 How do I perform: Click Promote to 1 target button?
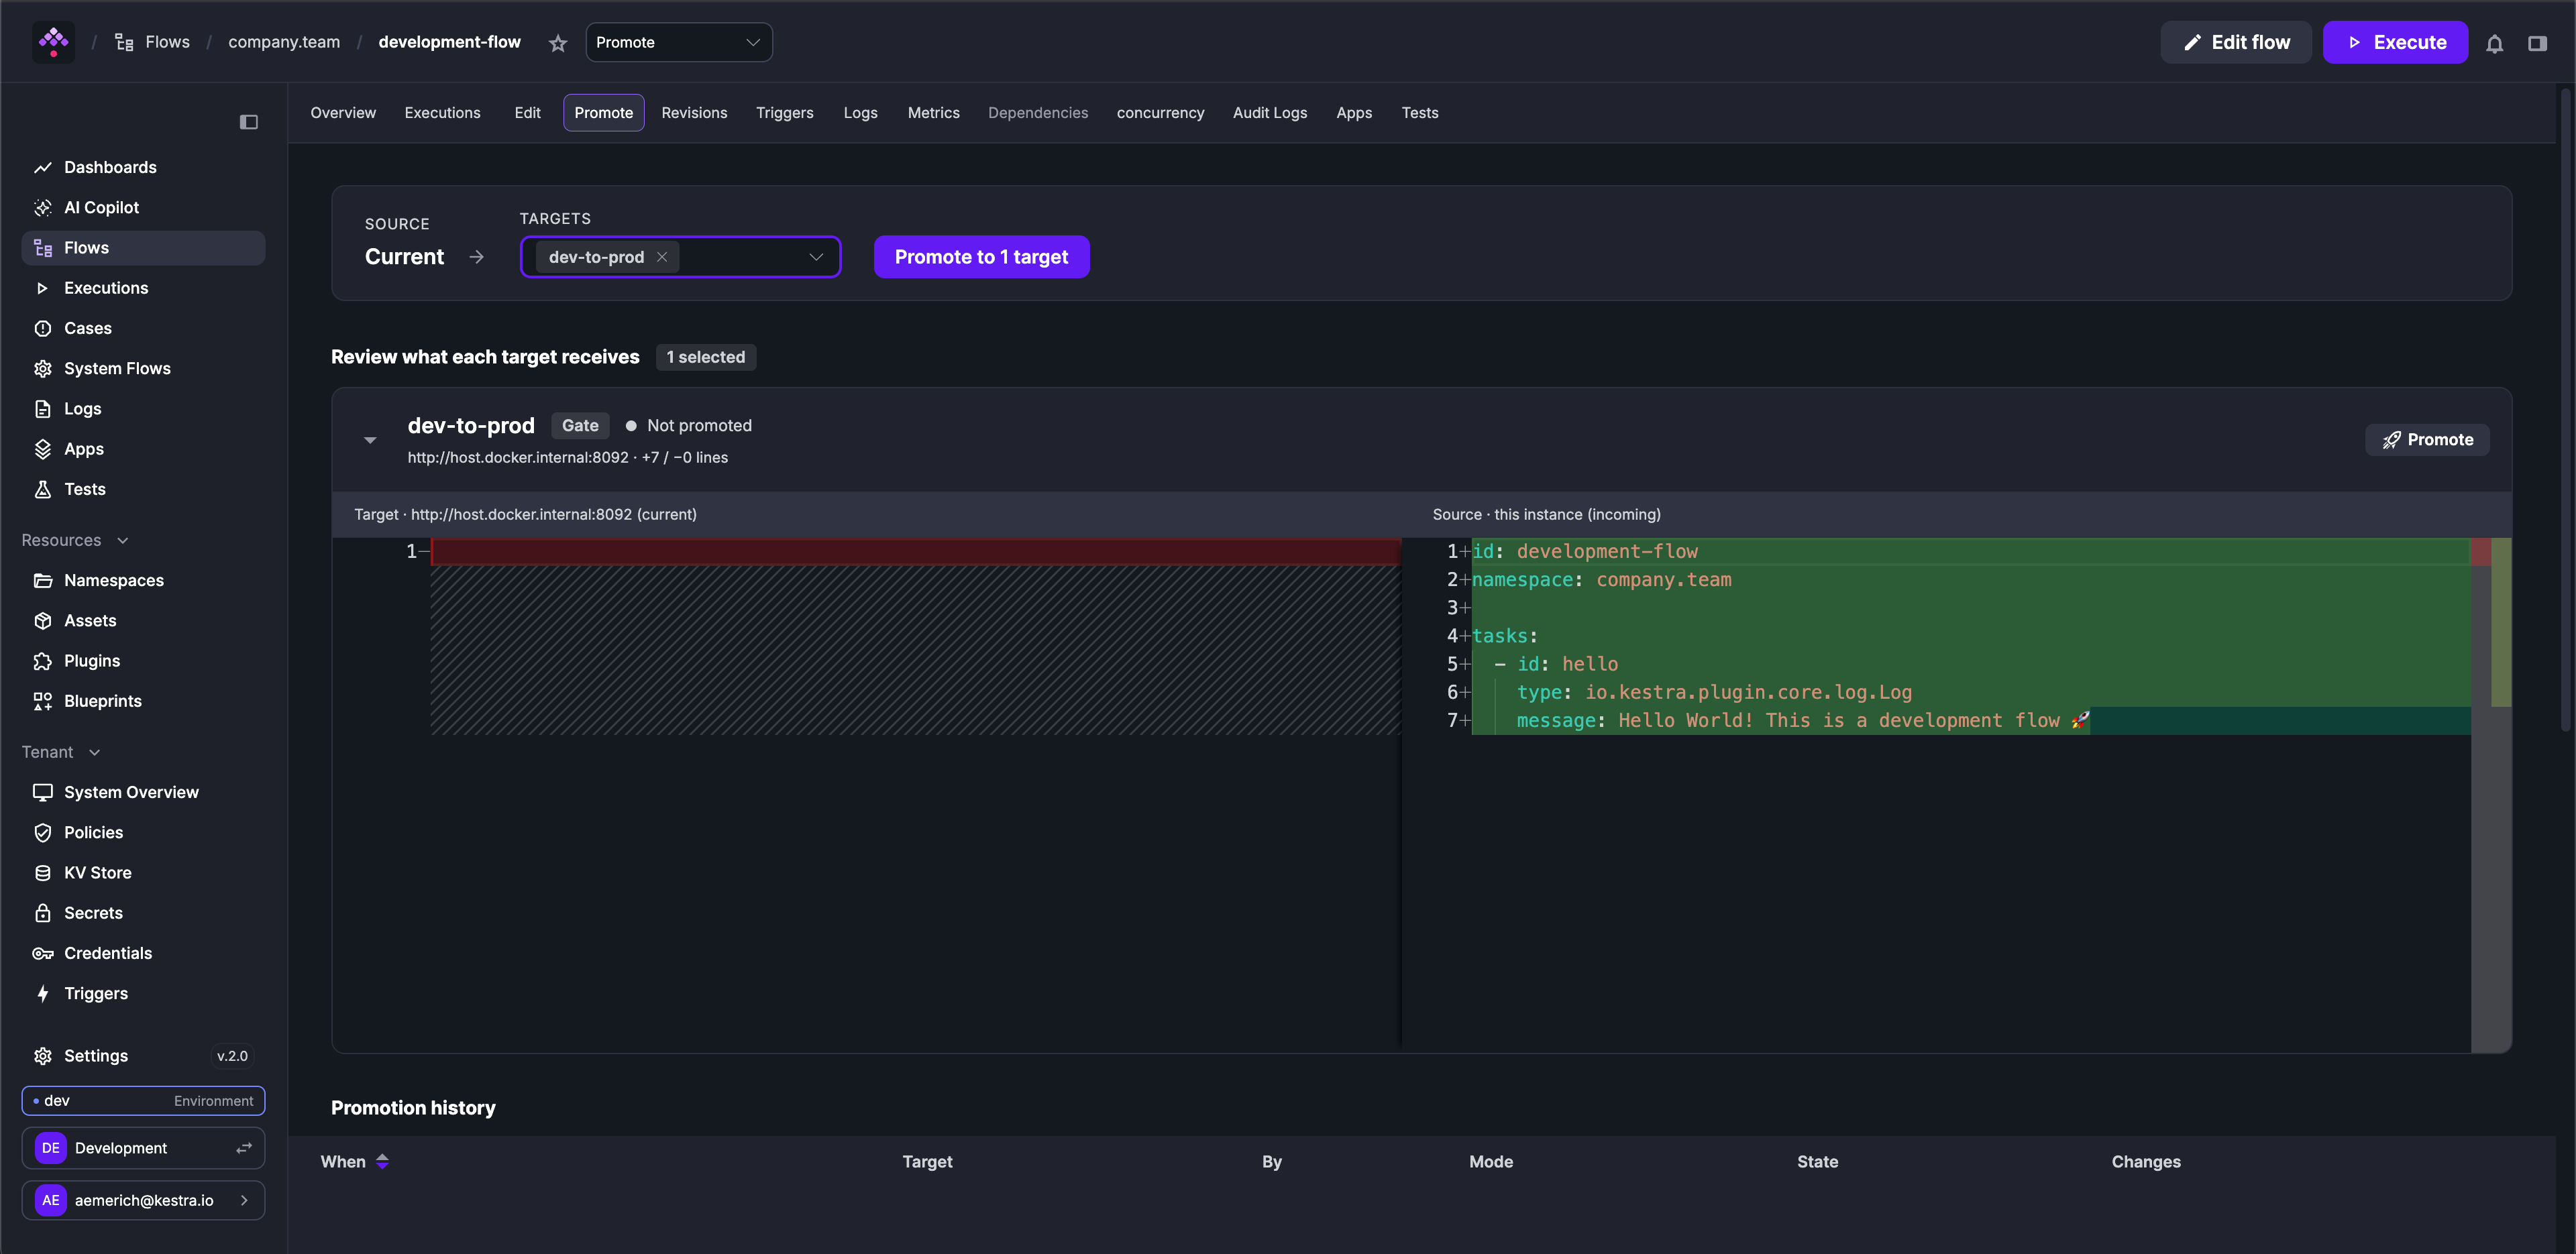981,257
